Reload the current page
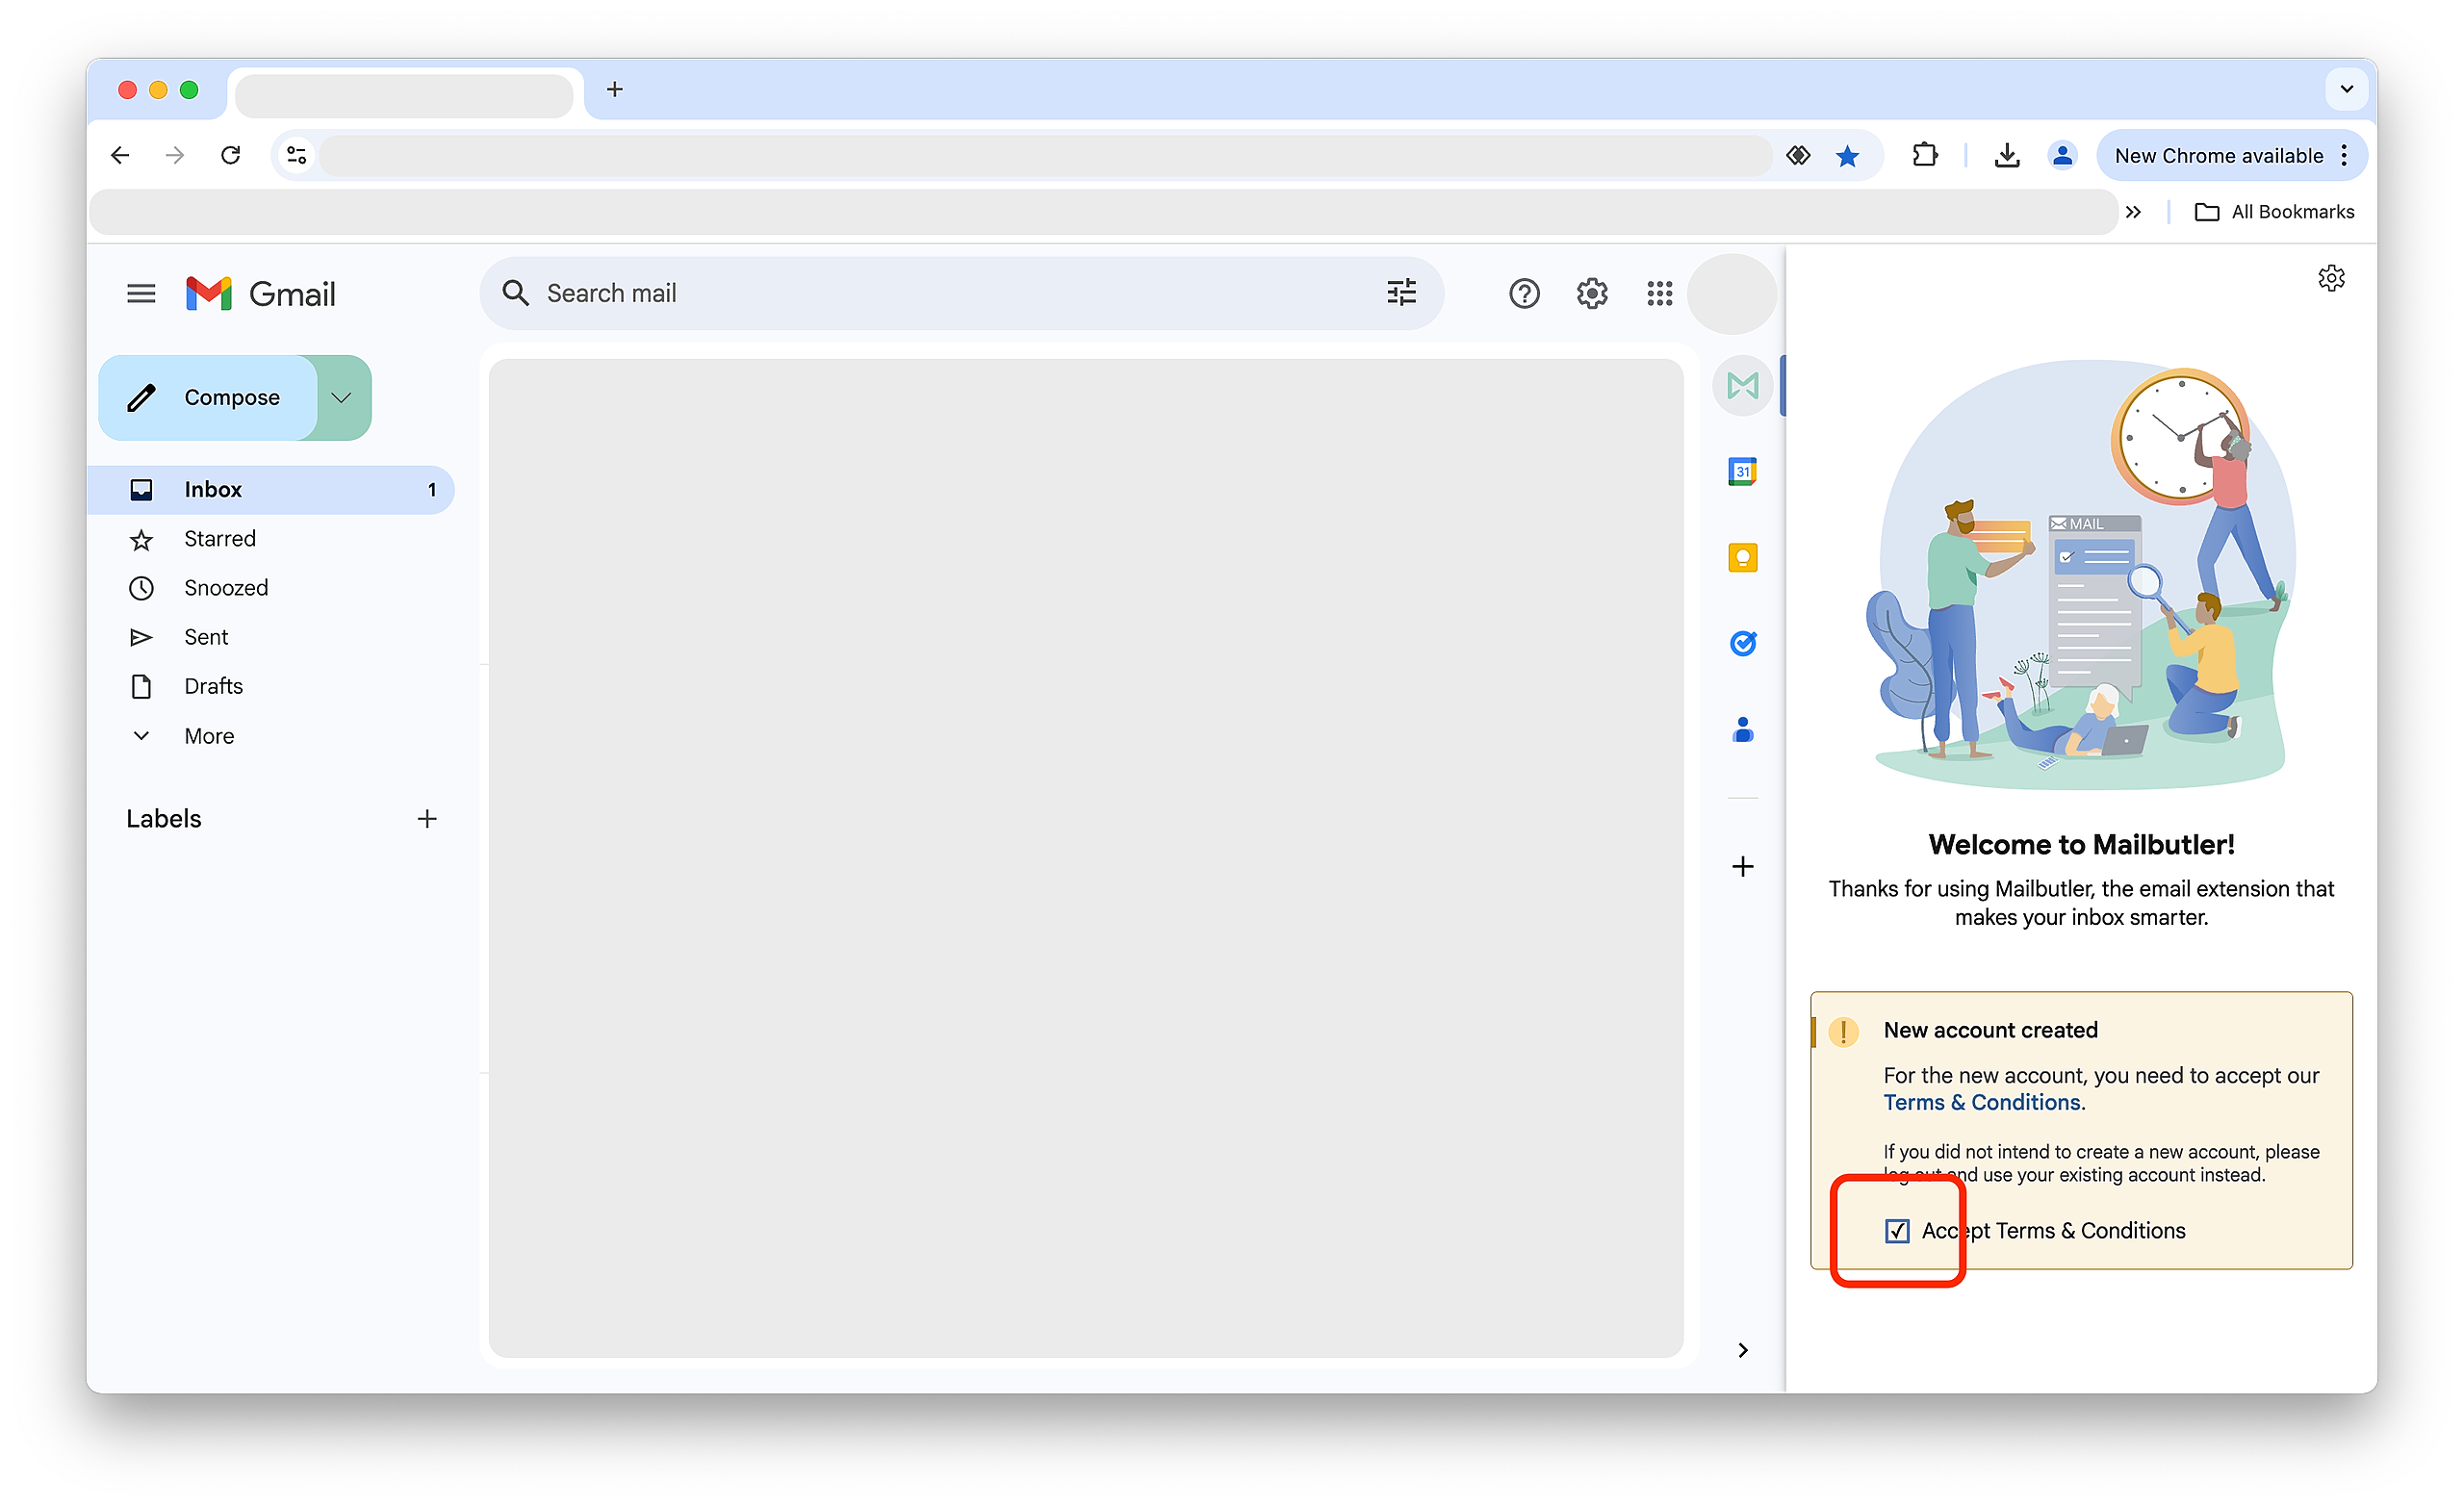The height and width of the screenshot is (1507, 2464). coord(231,155)
